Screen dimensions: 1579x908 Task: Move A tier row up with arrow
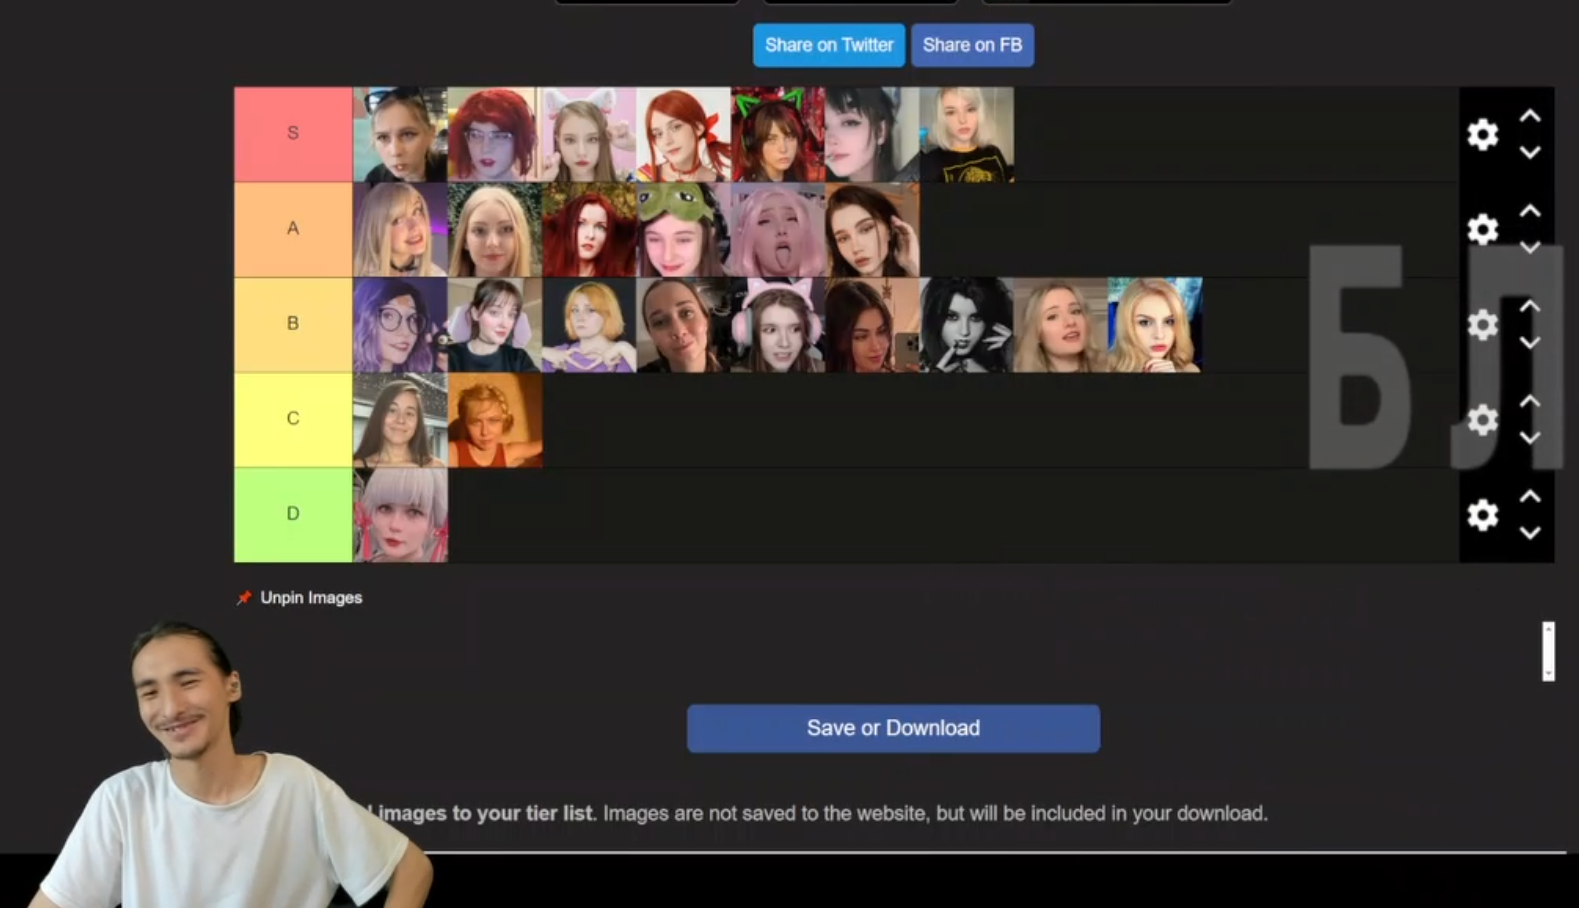click(1530, 211)
